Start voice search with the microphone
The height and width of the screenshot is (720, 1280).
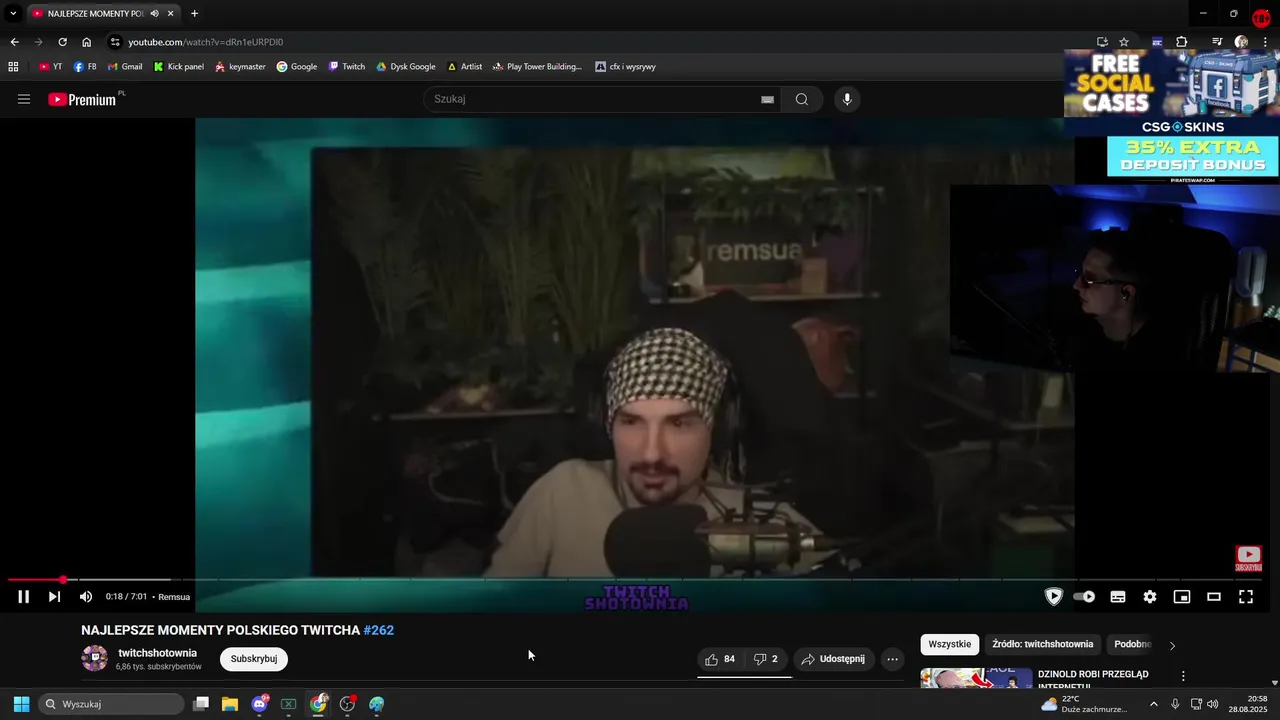tap(847, 99)
